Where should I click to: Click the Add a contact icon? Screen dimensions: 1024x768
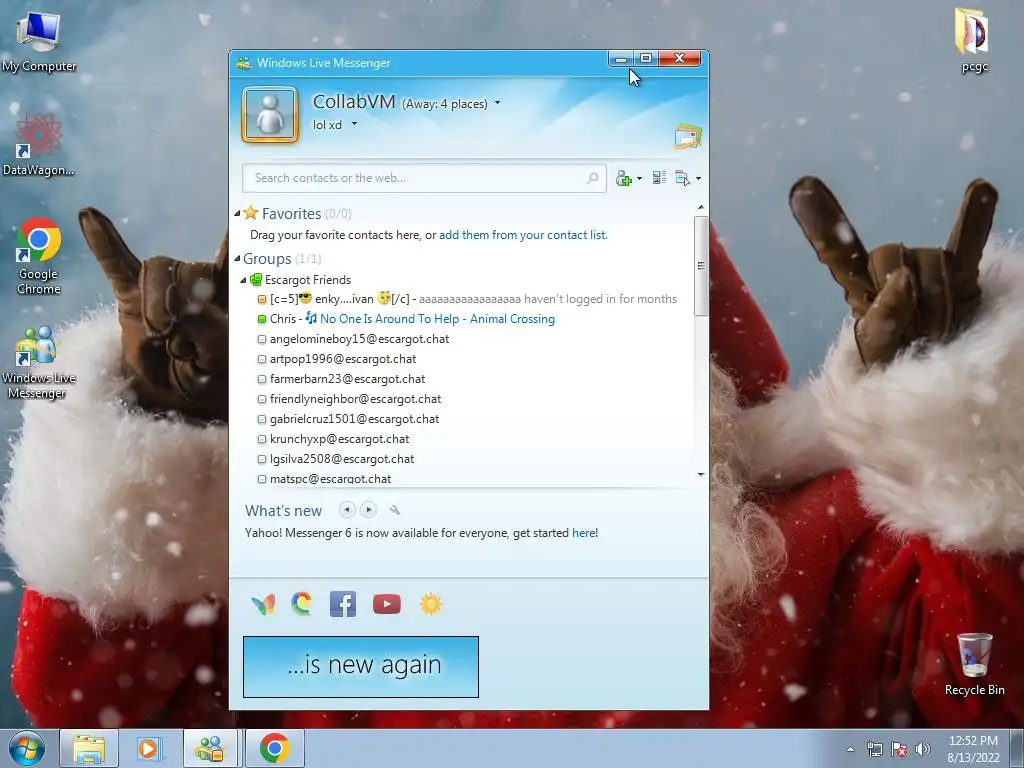point(623,178)
